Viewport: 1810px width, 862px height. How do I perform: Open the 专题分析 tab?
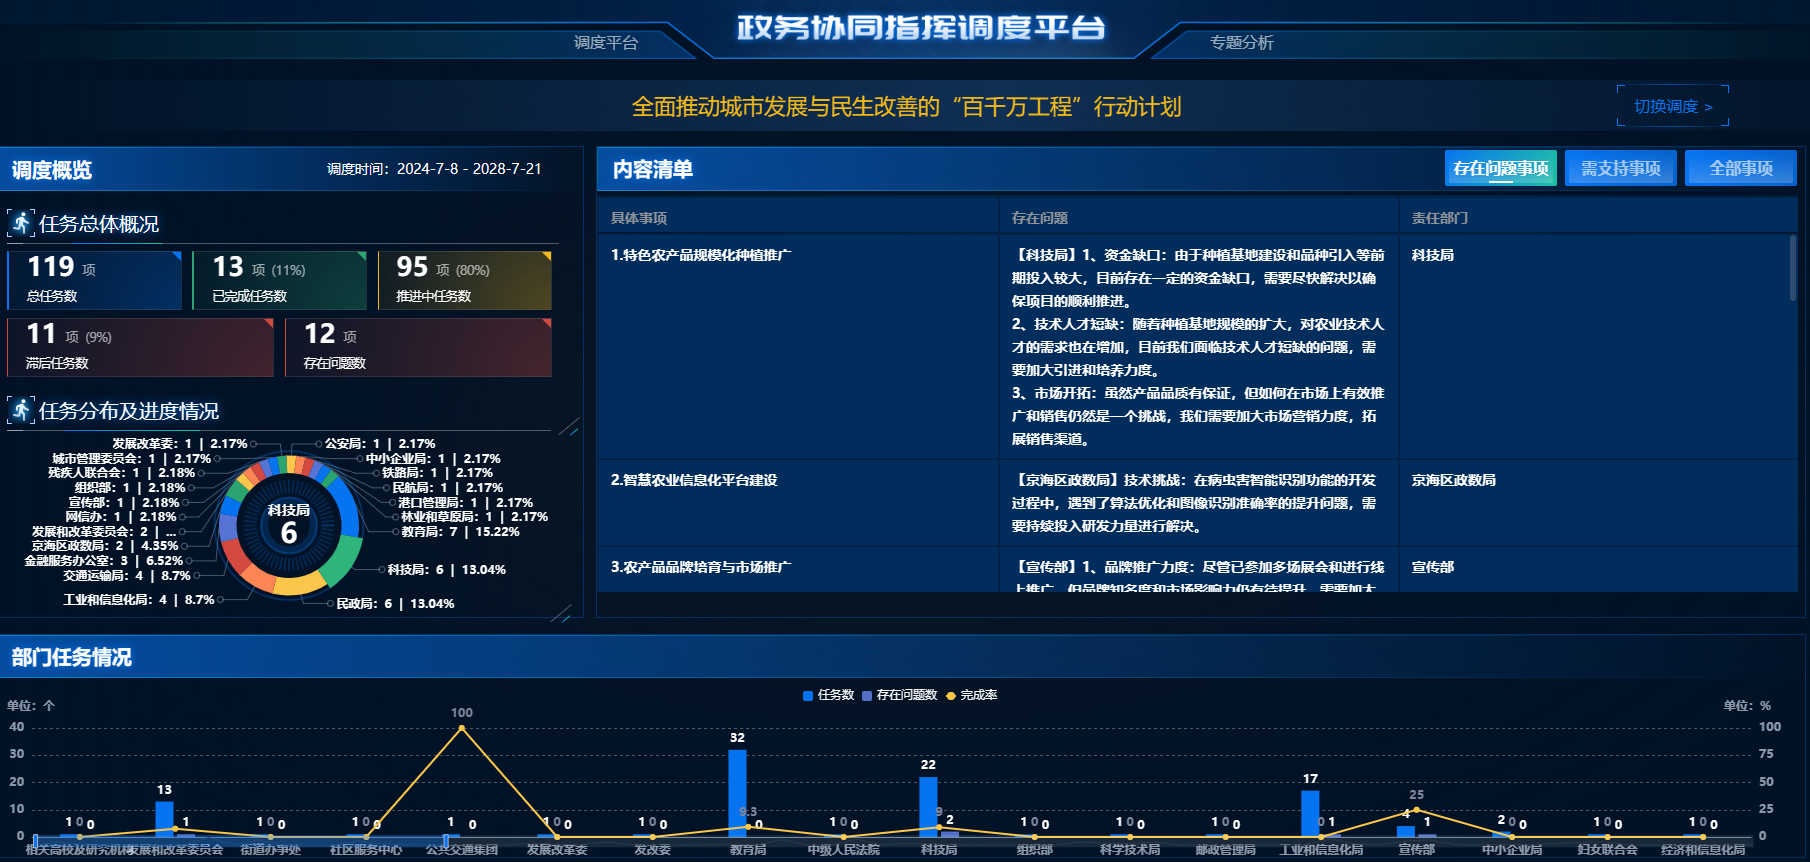[x=1241, y=42]
